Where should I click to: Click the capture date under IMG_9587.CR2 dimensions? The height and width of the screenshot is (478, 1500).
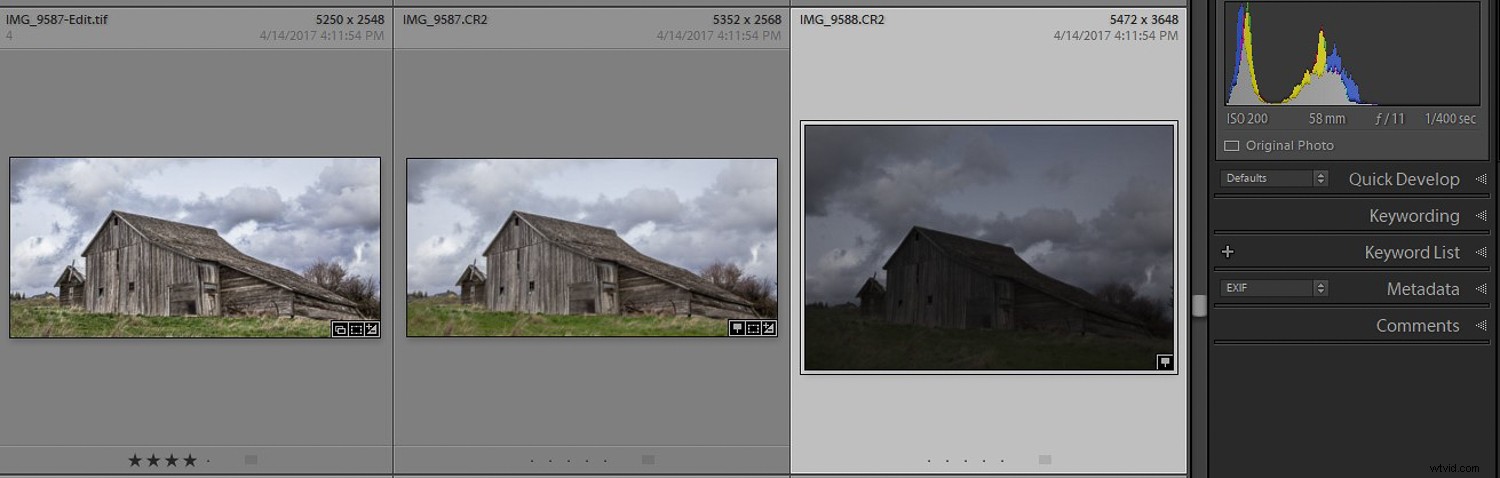(x=719, y=35)
